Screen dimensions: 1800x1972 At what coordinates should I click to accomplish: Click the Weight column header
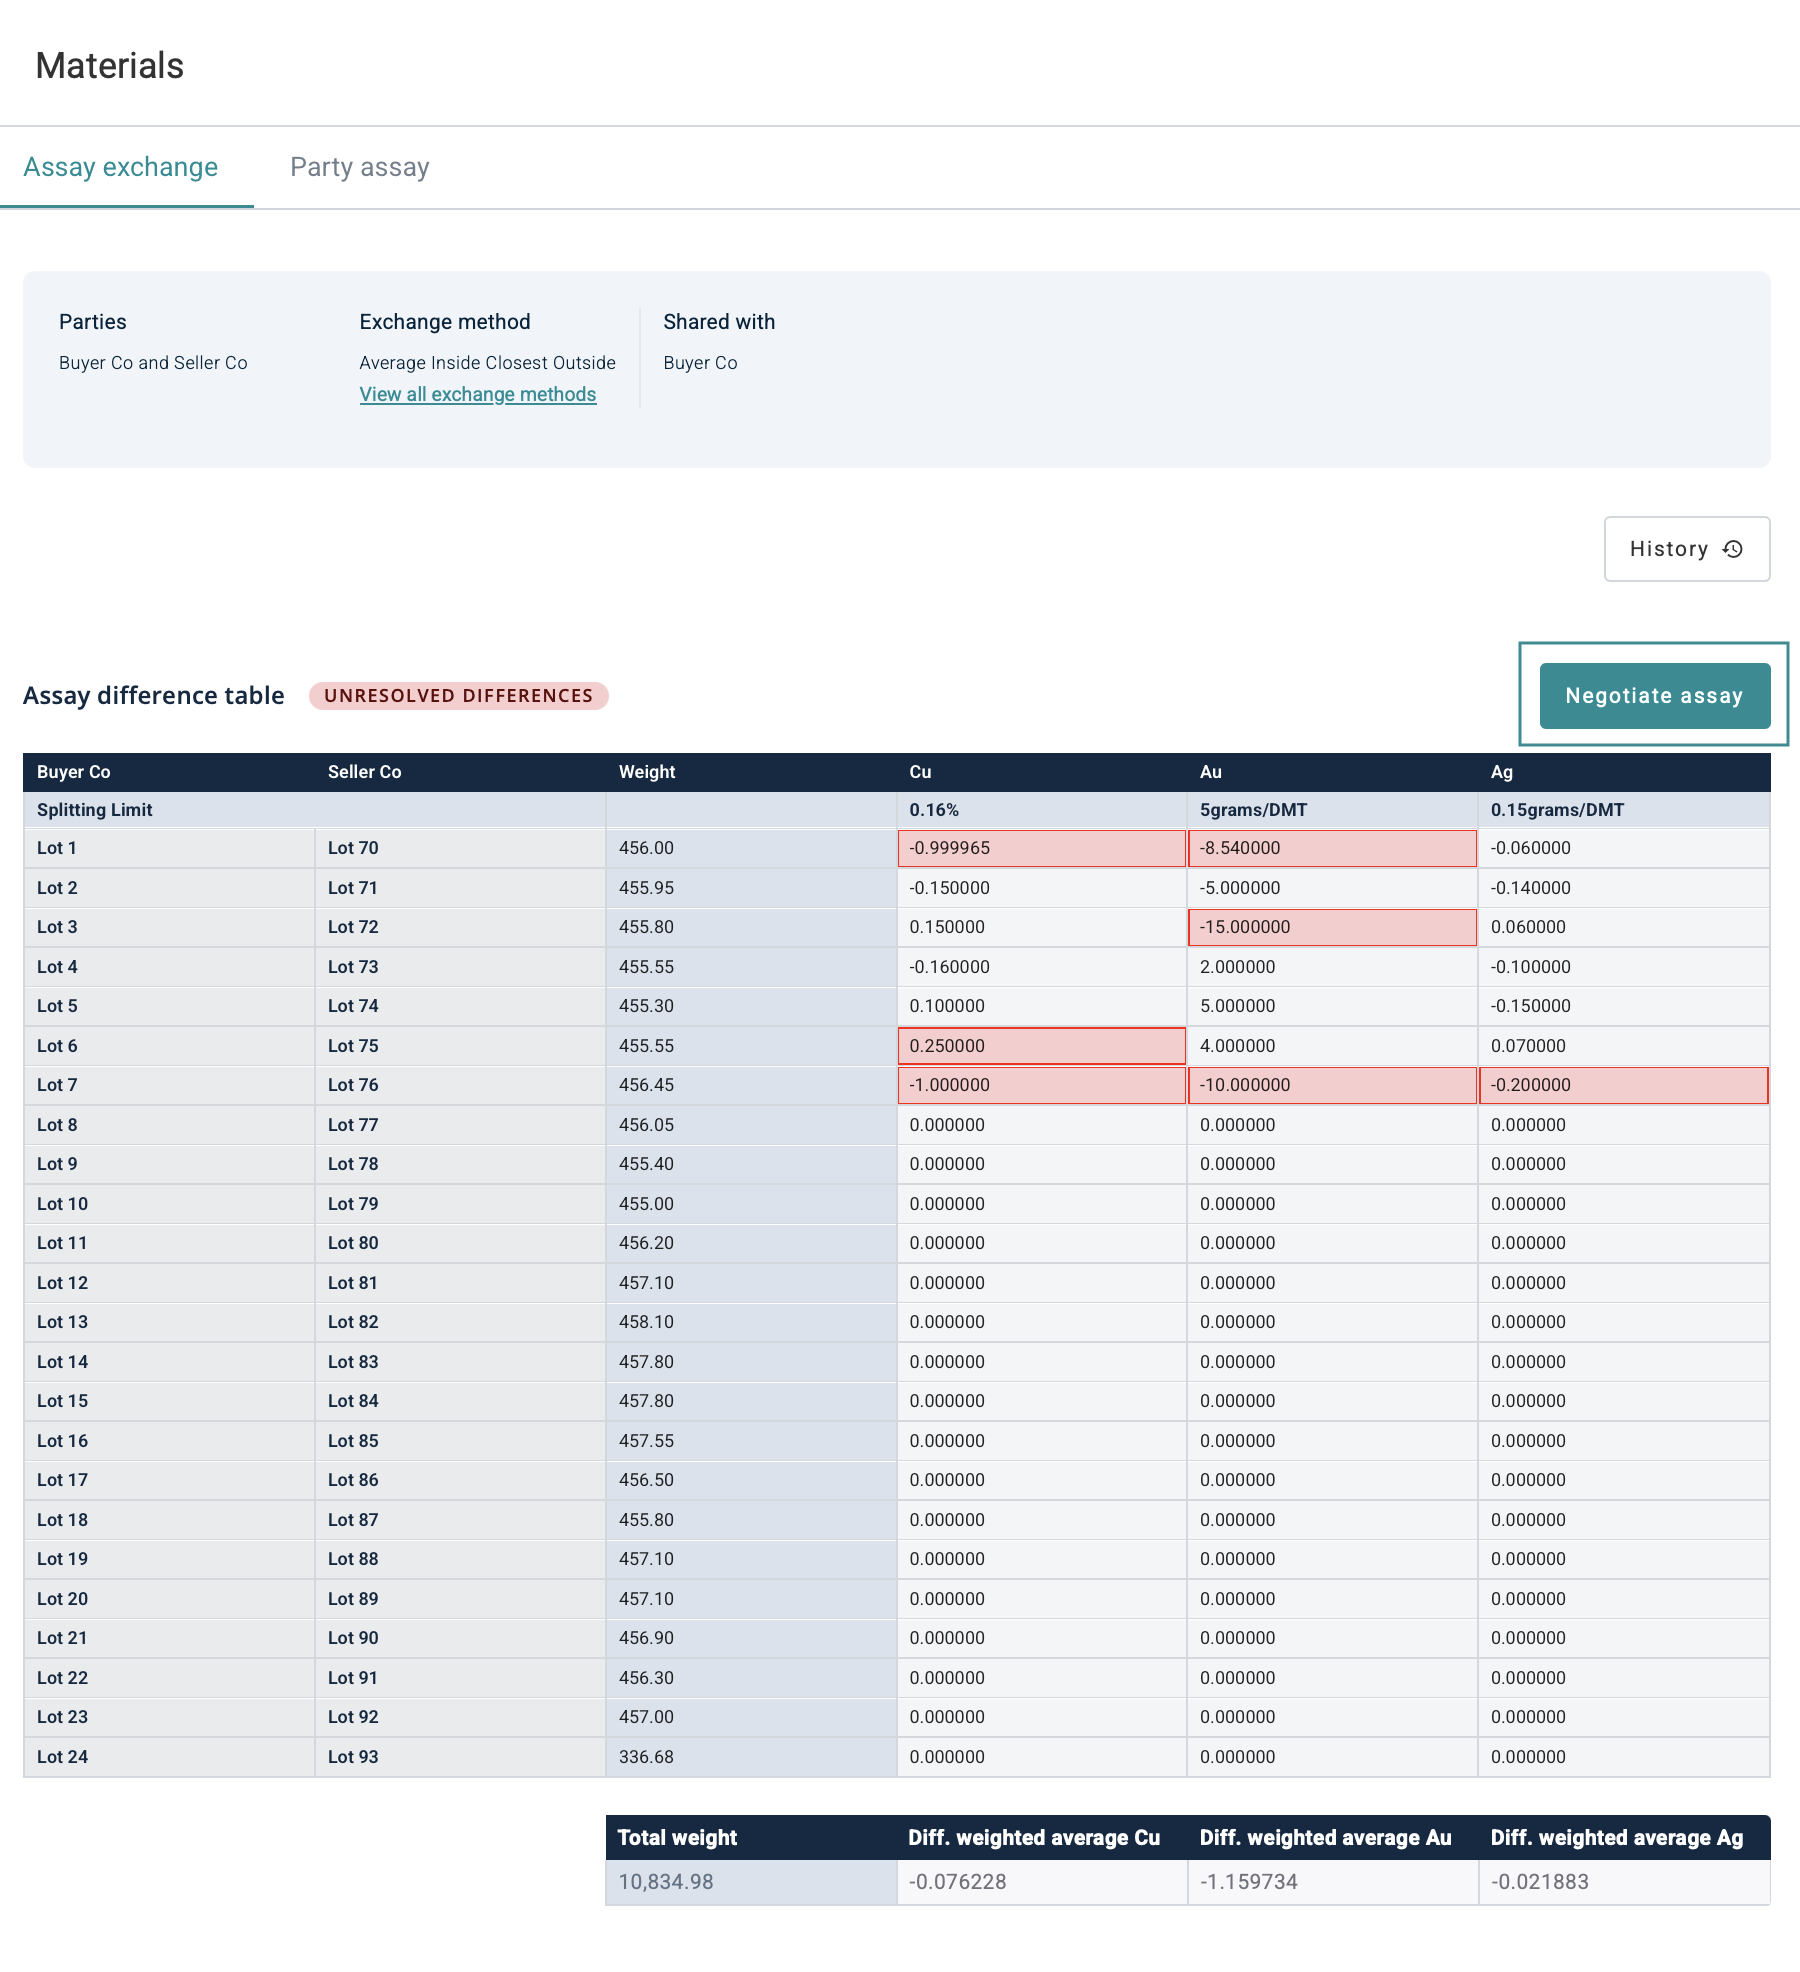coord(647,772)
